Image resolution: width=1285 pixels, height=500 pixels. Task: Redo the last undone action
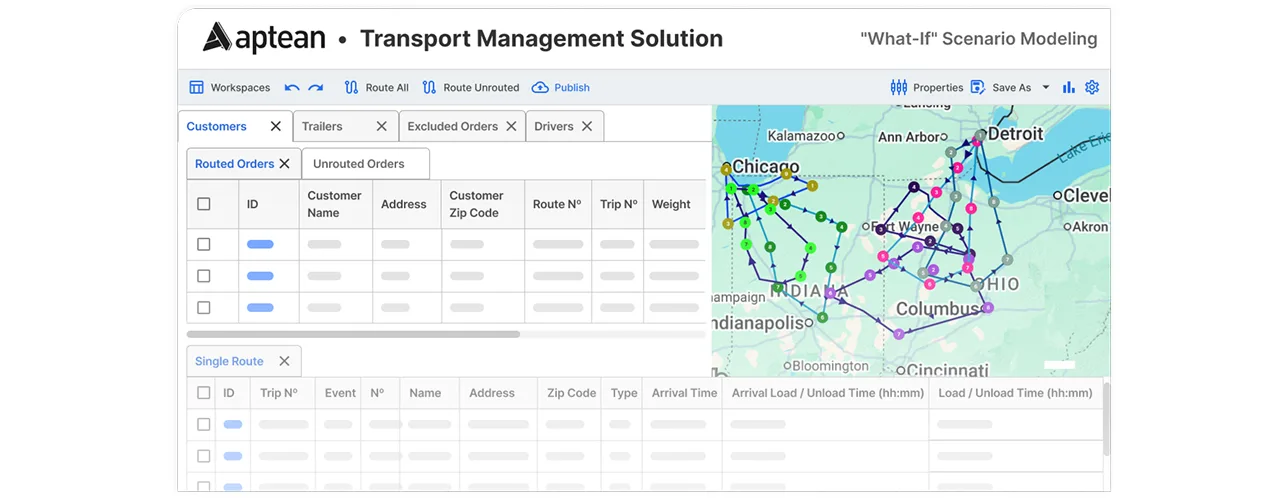pos(316,88)
